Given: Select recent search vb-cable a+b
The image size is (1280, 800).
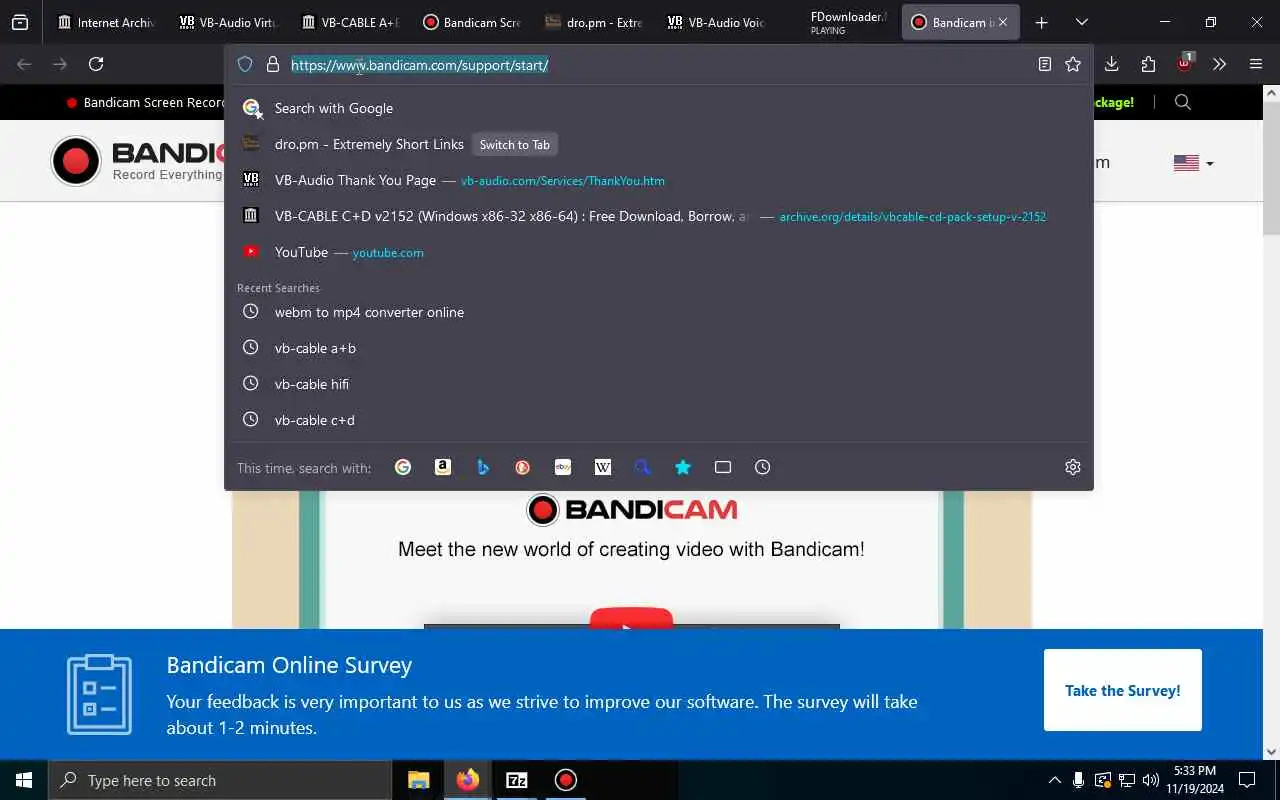Looking at the screenshot, I should click(x=659, y=348).
